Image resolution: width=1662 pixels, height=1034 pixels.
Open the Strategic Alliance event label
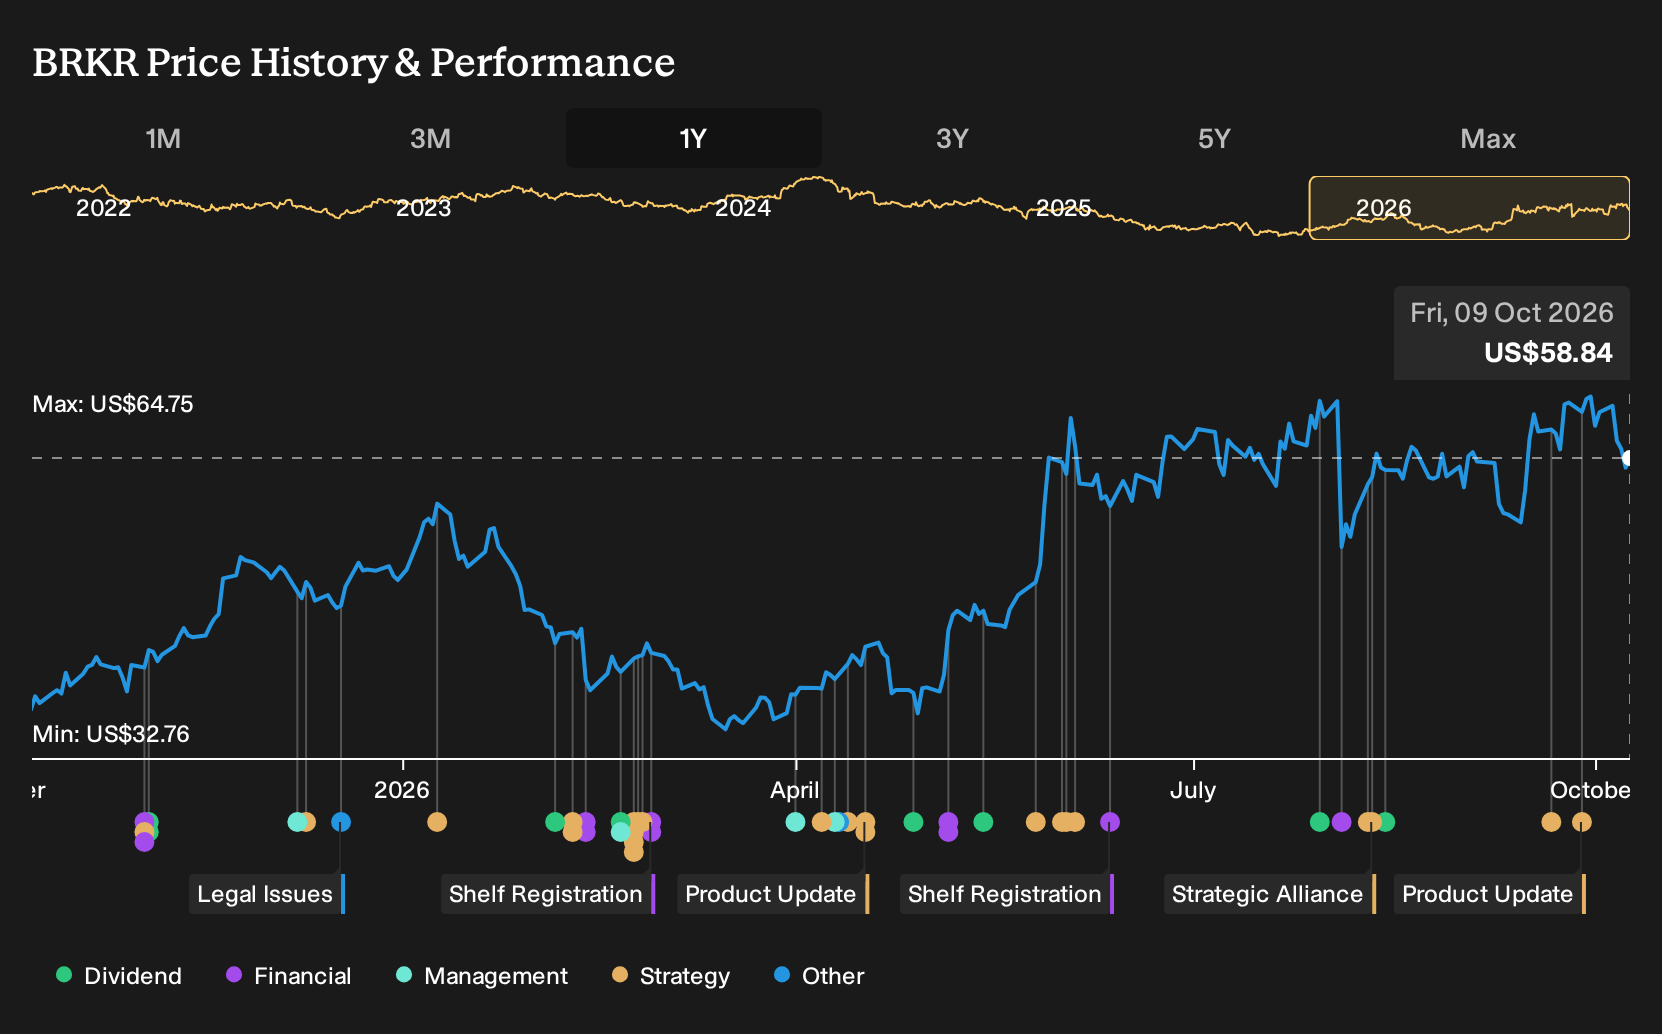1269,894
